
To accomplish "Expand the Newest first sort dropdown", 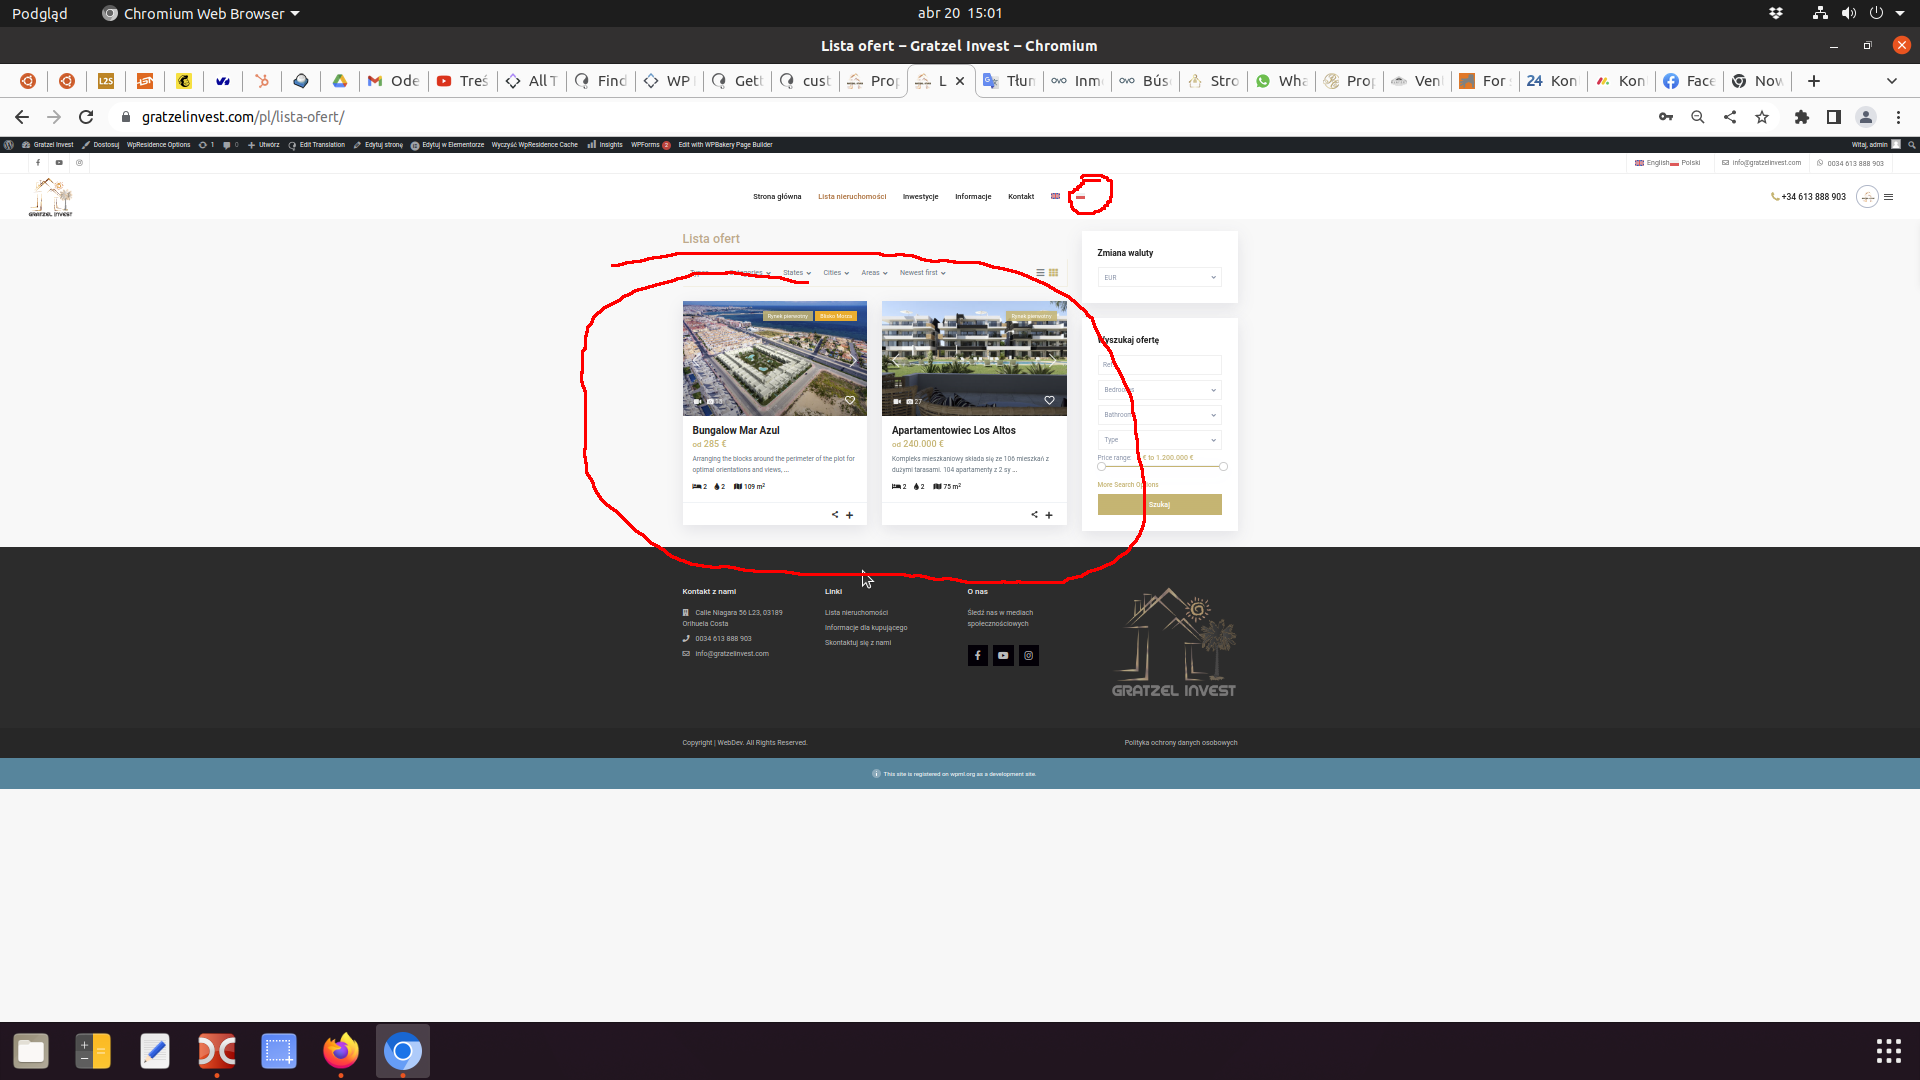I will tap(922, 272).
